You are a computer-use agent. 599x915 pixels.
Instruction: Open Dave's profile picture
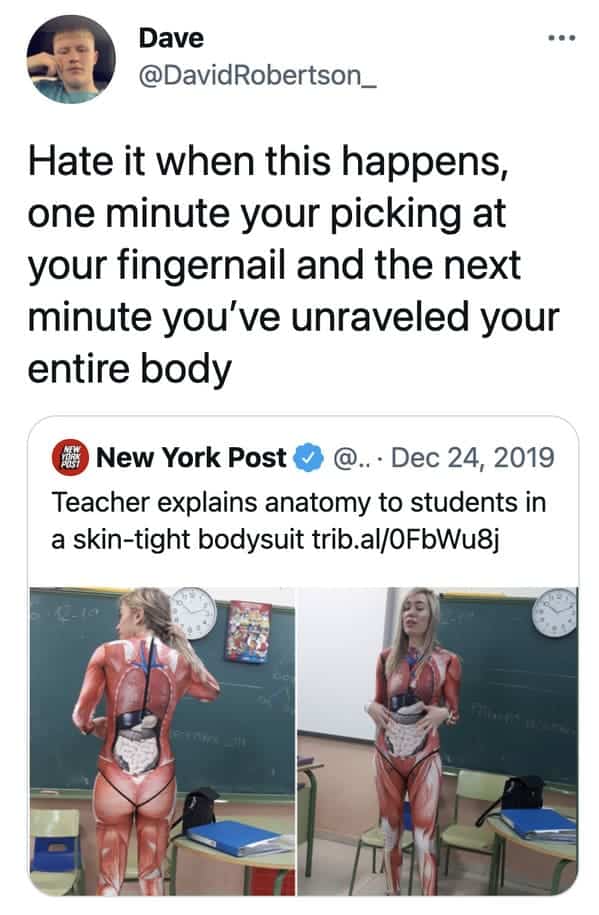(x=71, y=59)
